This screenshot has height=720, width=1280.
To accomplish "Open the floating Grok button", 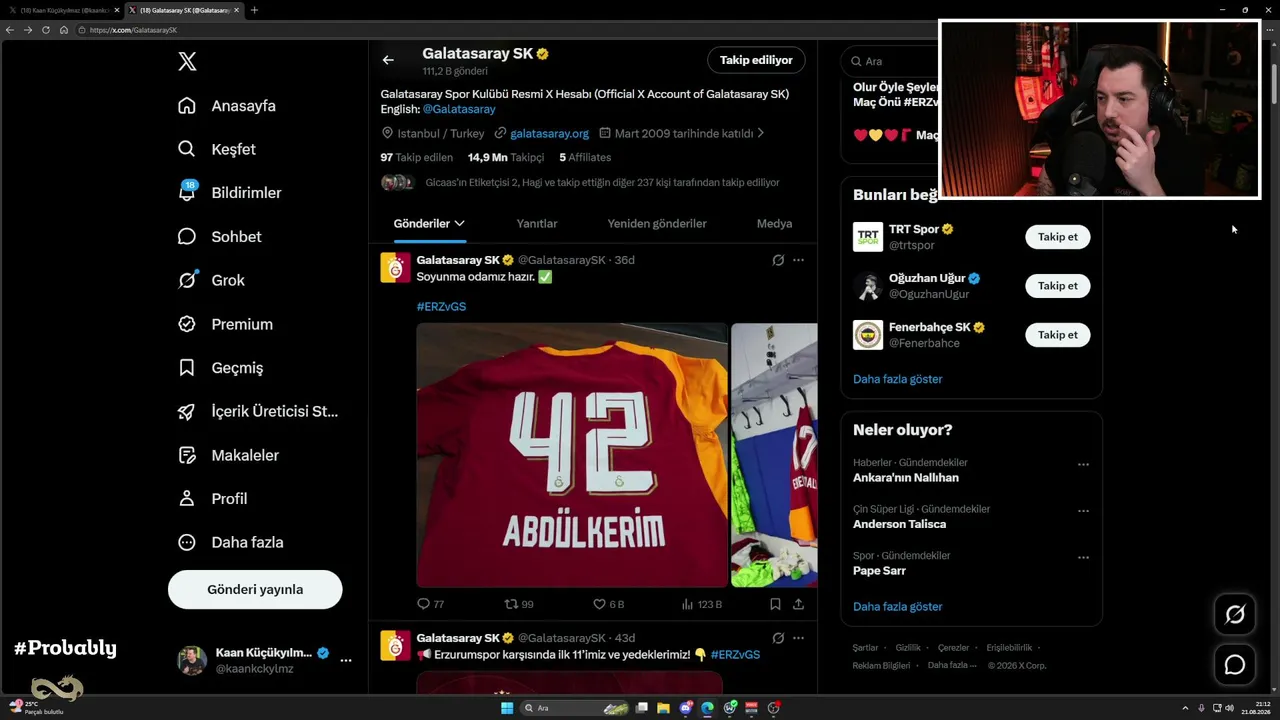I will (1235, 615).
